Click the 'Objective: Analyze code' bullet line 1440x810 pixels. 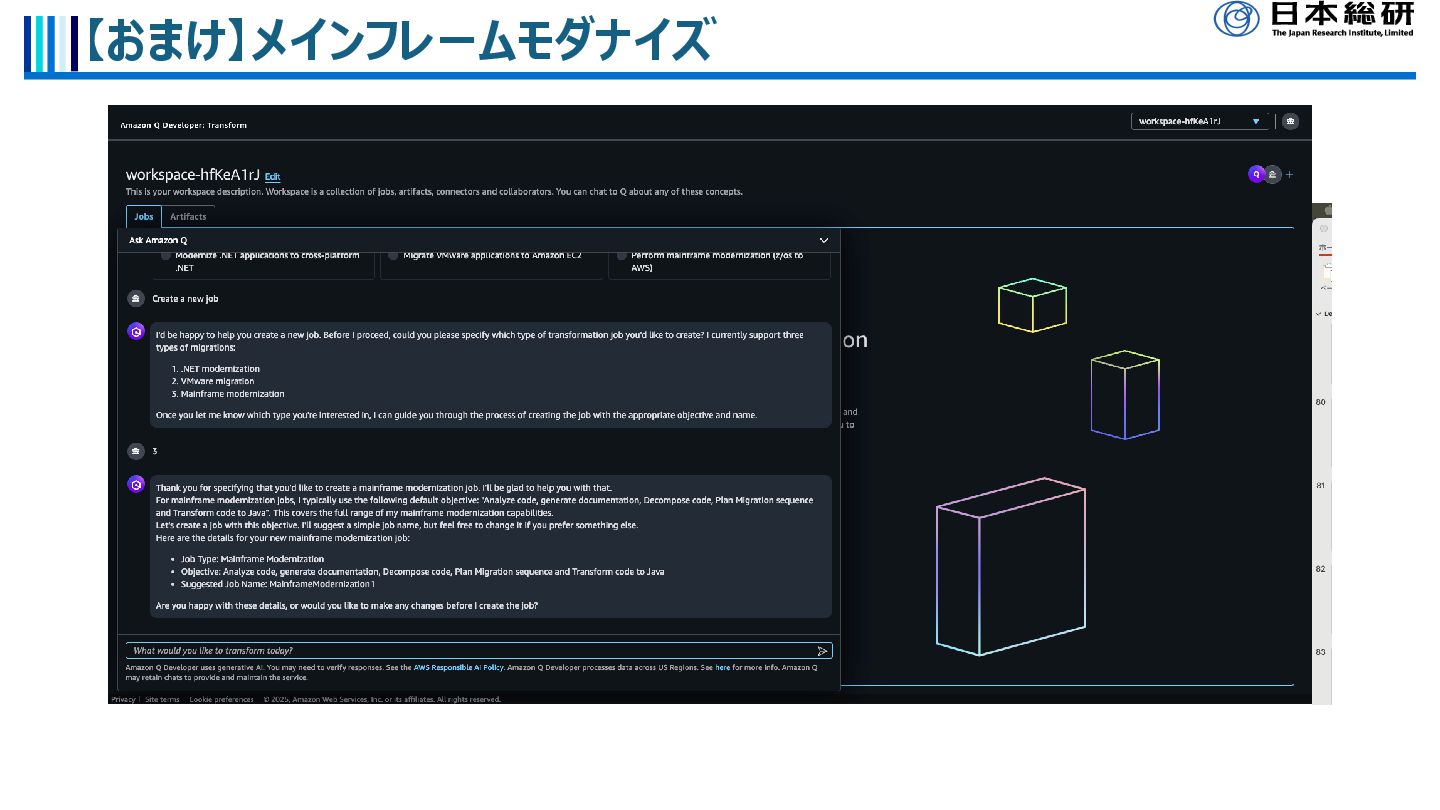tap(423, 572)
